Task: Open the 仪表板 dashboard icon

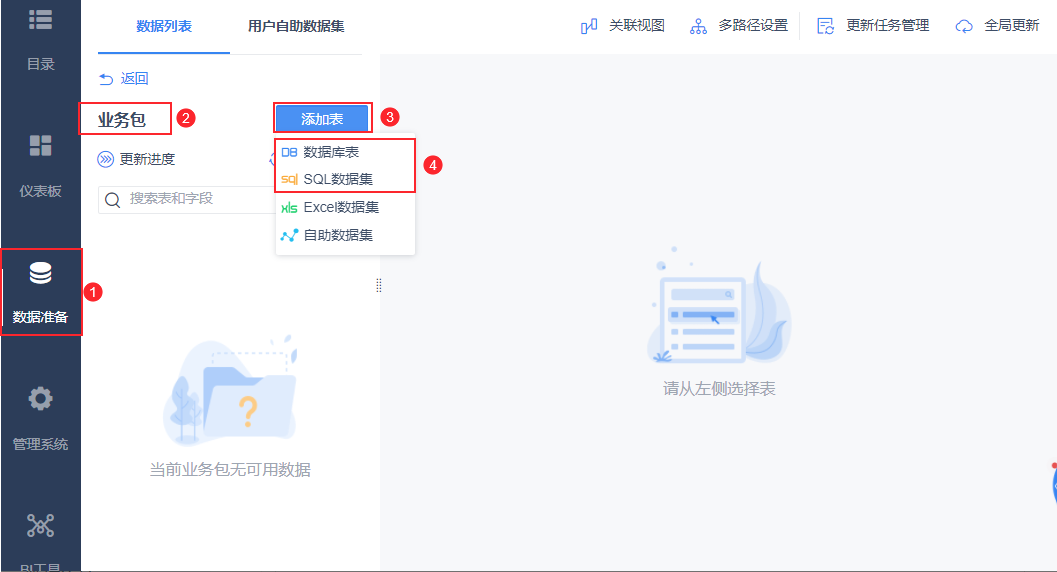Action: 40,146
